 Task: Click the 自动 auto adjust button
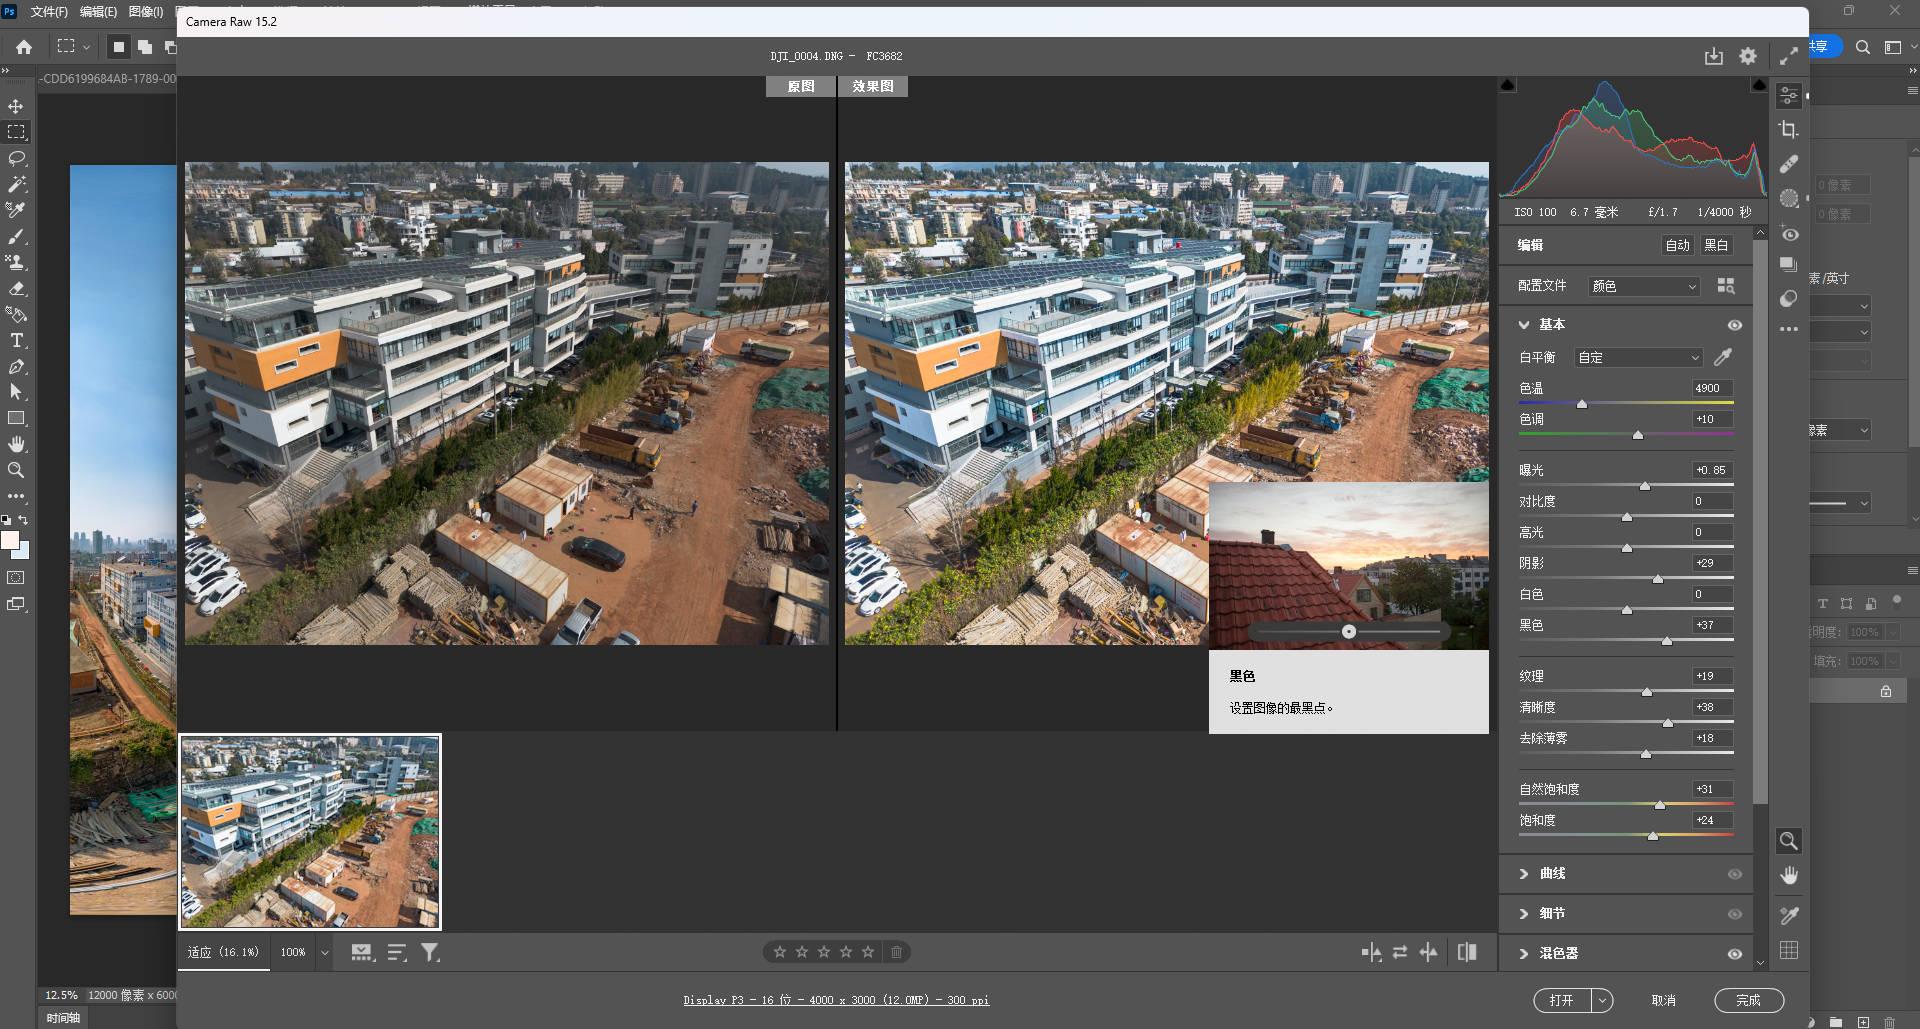1677,245
